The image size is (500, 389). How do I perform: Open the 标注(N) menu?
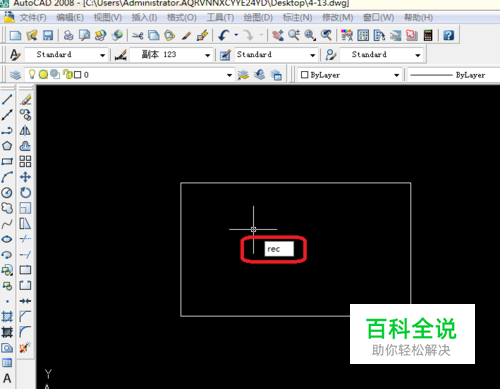[297, 17]
